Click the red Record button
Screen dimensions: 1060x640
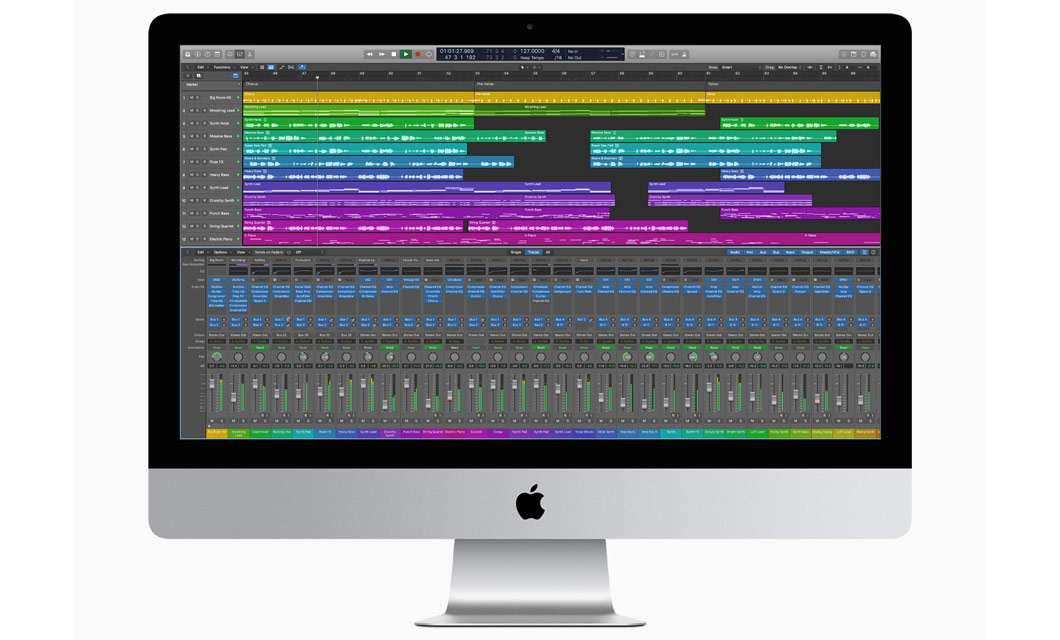point(418,54)
